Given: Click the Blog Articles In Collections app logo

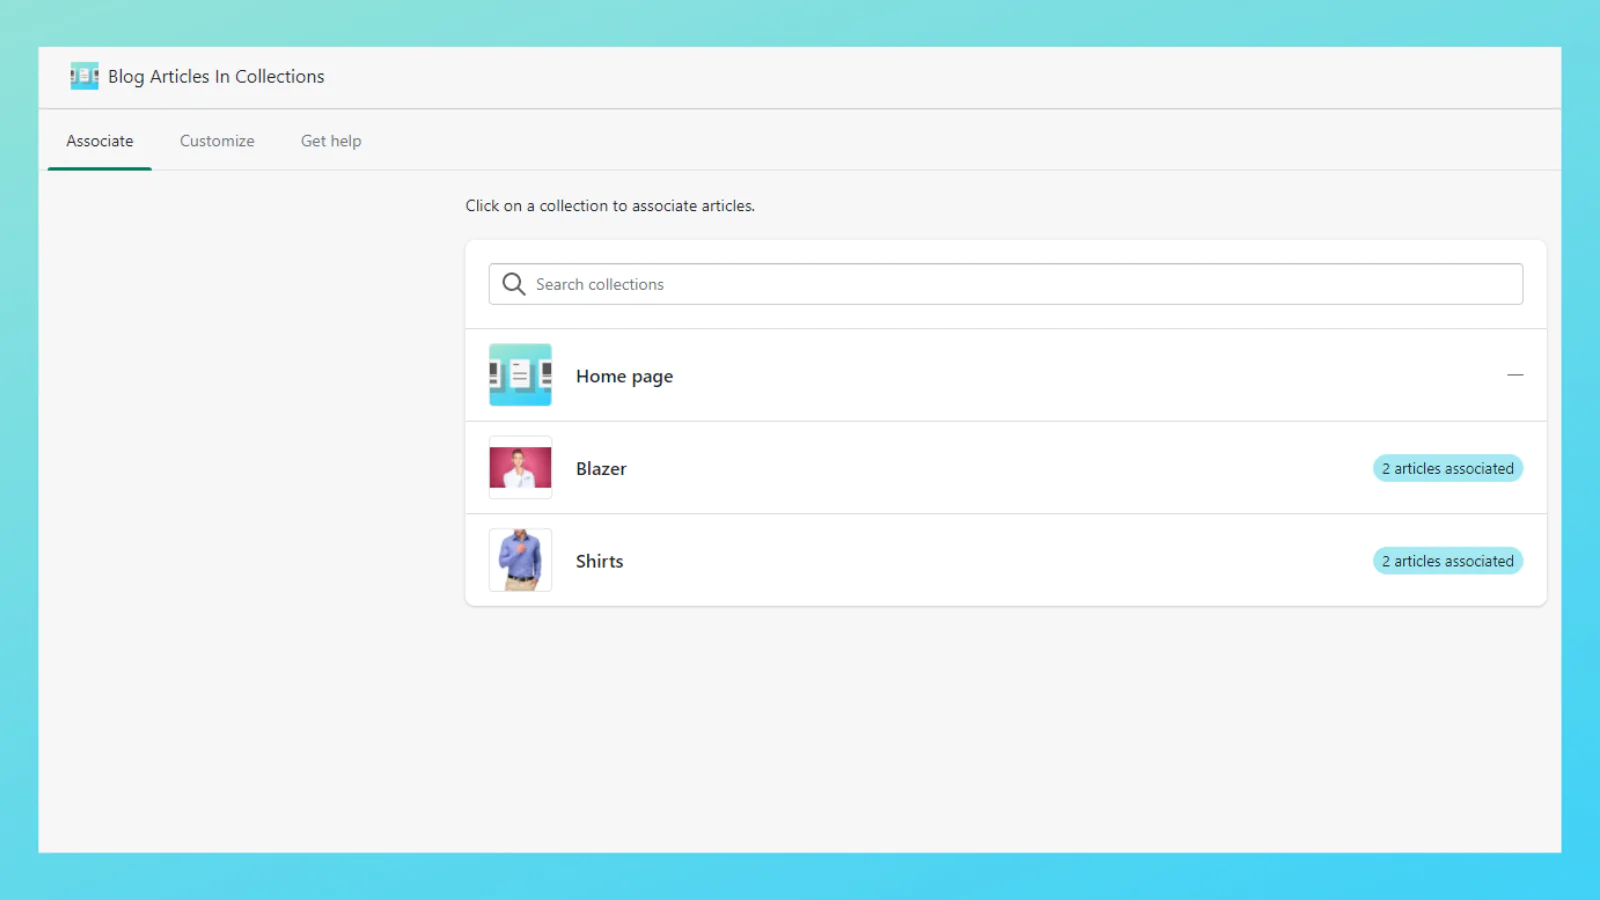Looking at the screenshot, I should click(84, 76).
